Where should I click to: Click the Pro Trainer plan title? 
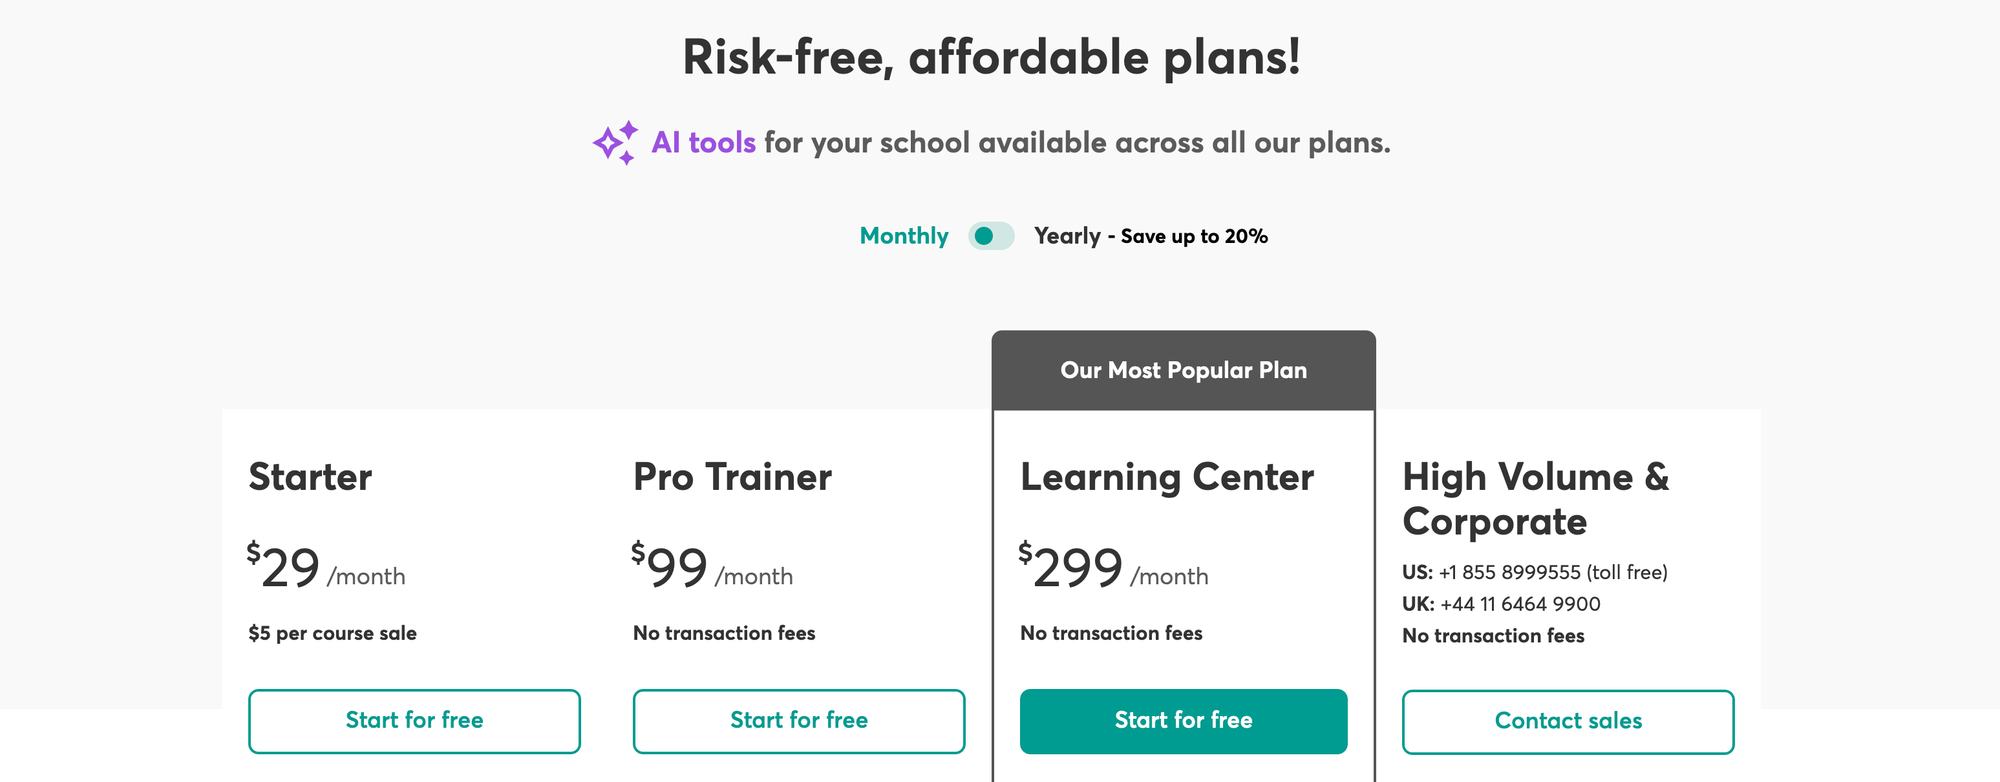[x=731, y=477]
